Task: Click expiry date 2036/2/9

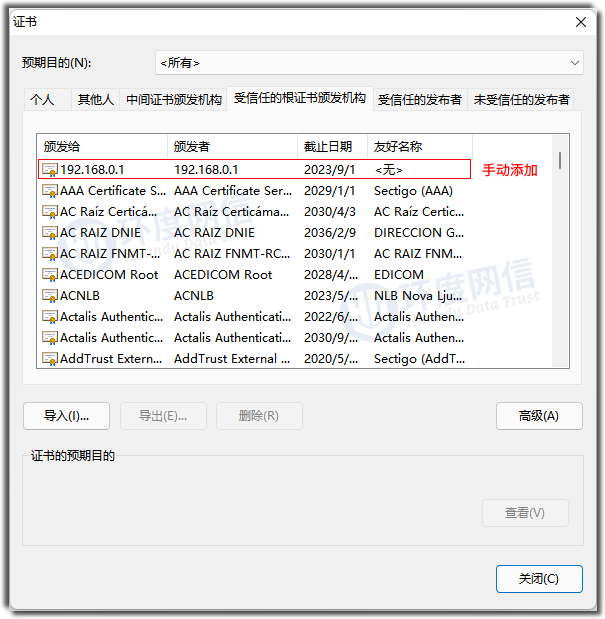Action: [330, 233]
